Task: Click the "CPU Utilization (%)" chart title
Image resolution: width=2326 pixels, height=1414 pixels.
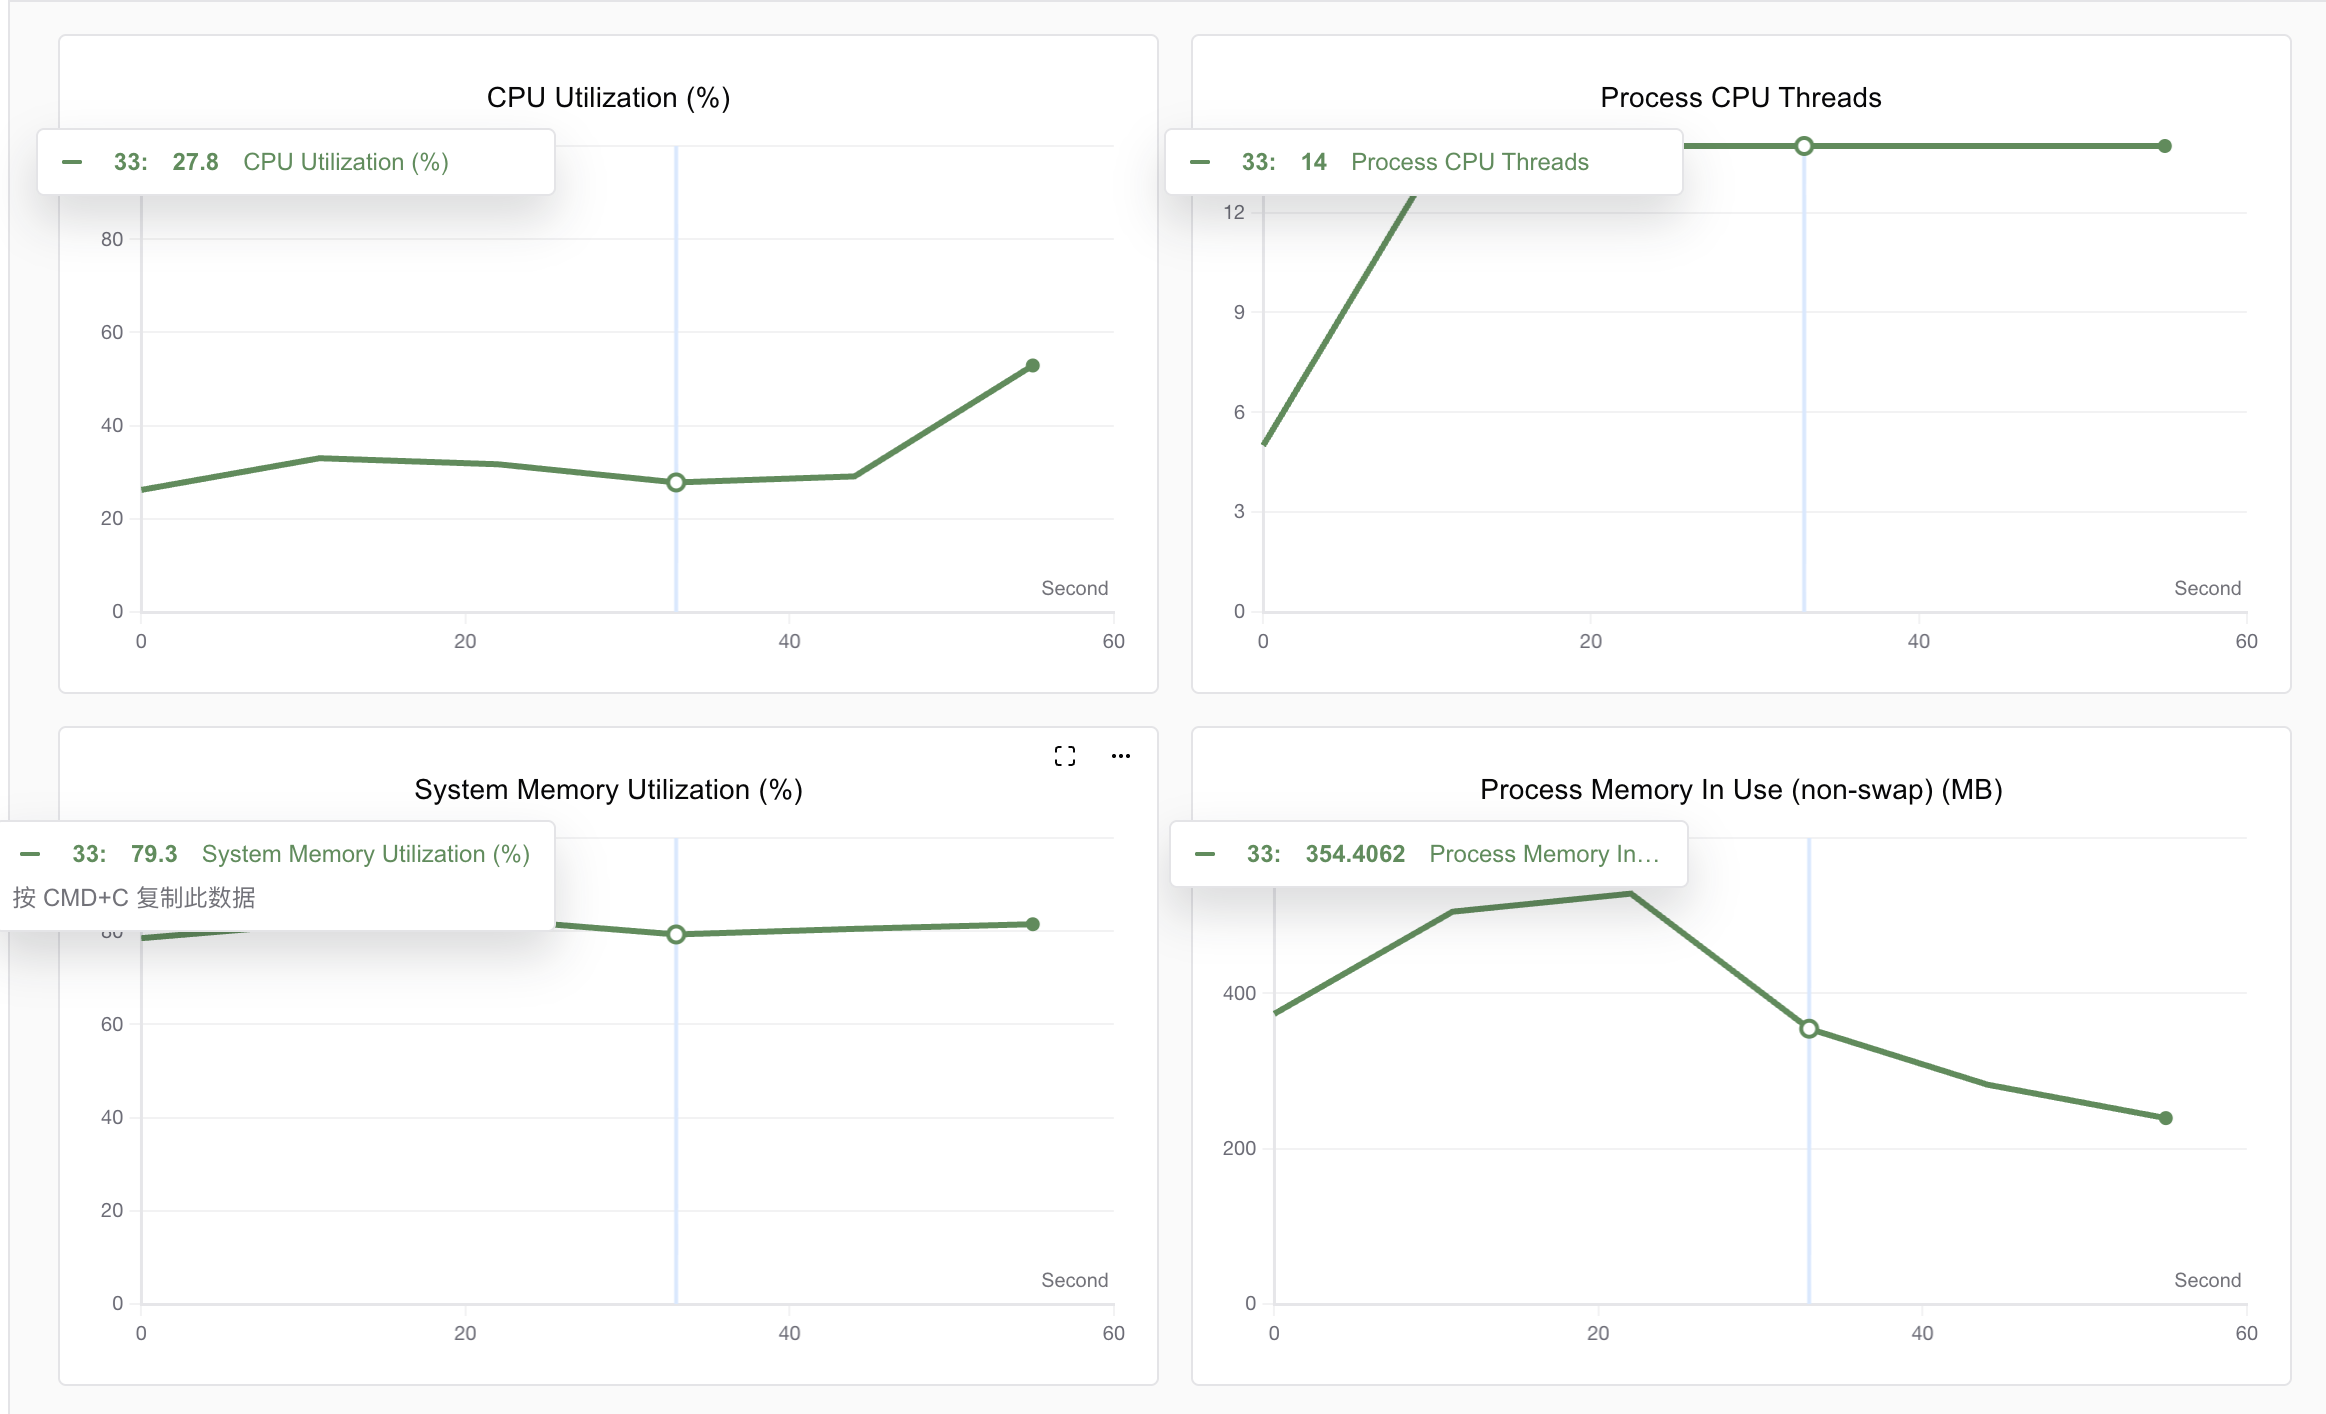Action: click(608, 98)
